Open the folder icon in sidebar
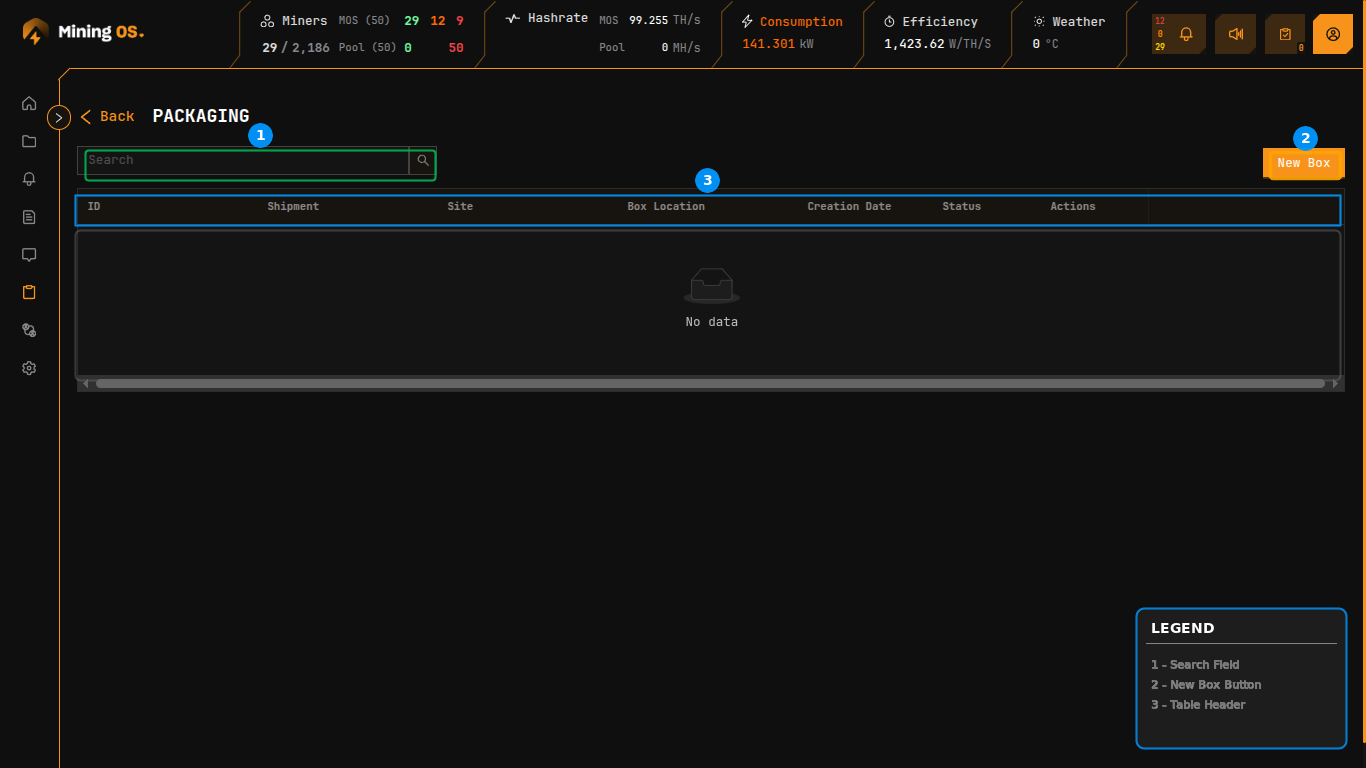 (x=29, y=141)
